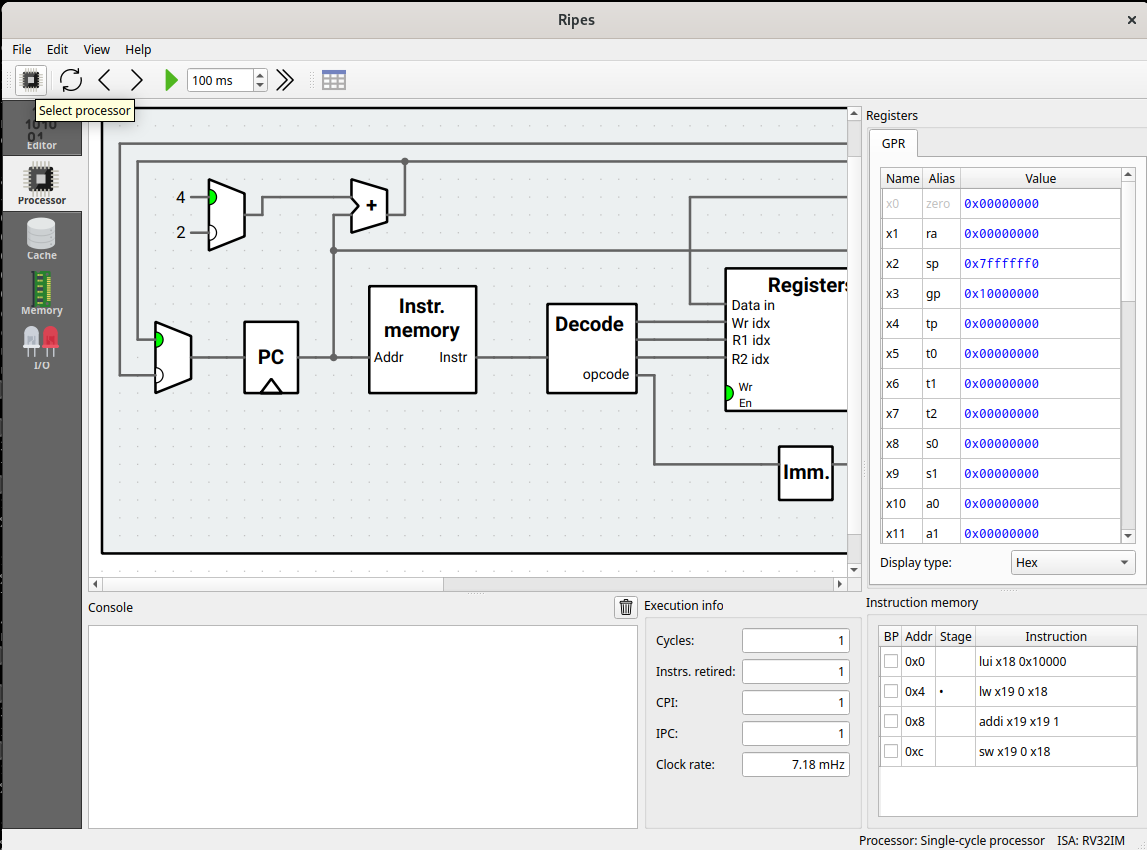Open the I/O sidebar view

(42, 348)
